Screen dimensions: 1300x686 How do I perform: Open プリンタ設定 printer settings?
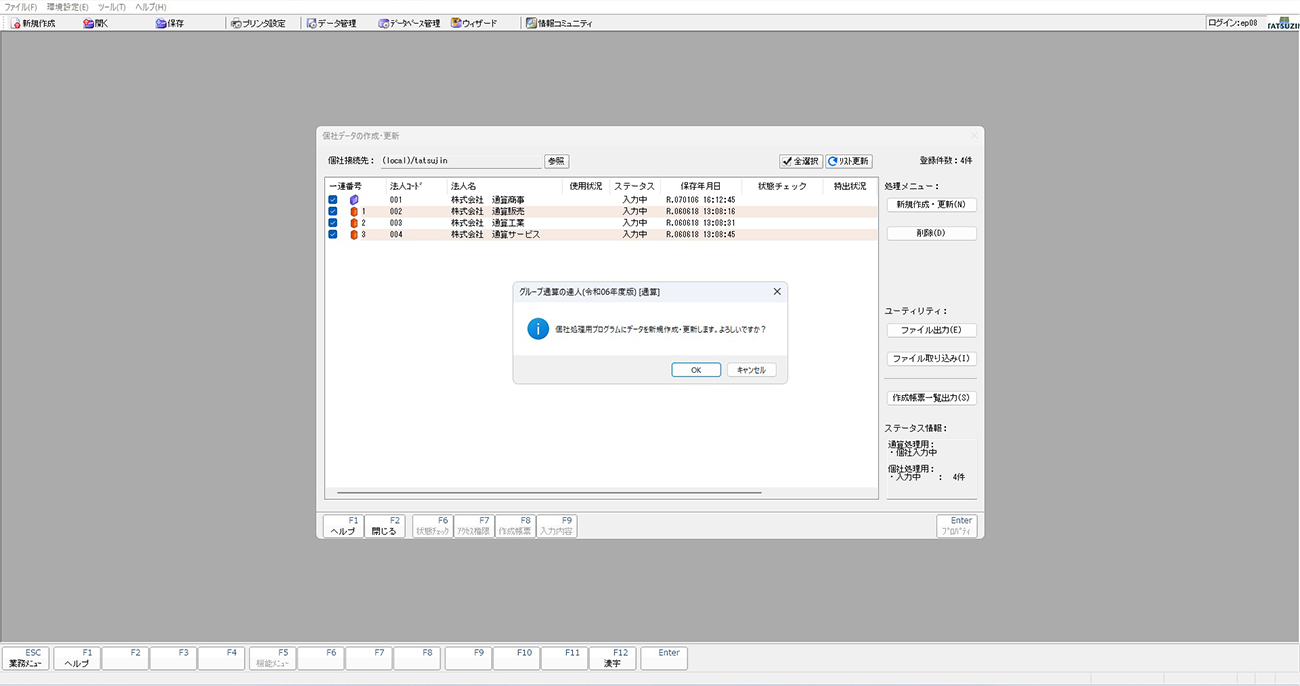click(235, 23)
